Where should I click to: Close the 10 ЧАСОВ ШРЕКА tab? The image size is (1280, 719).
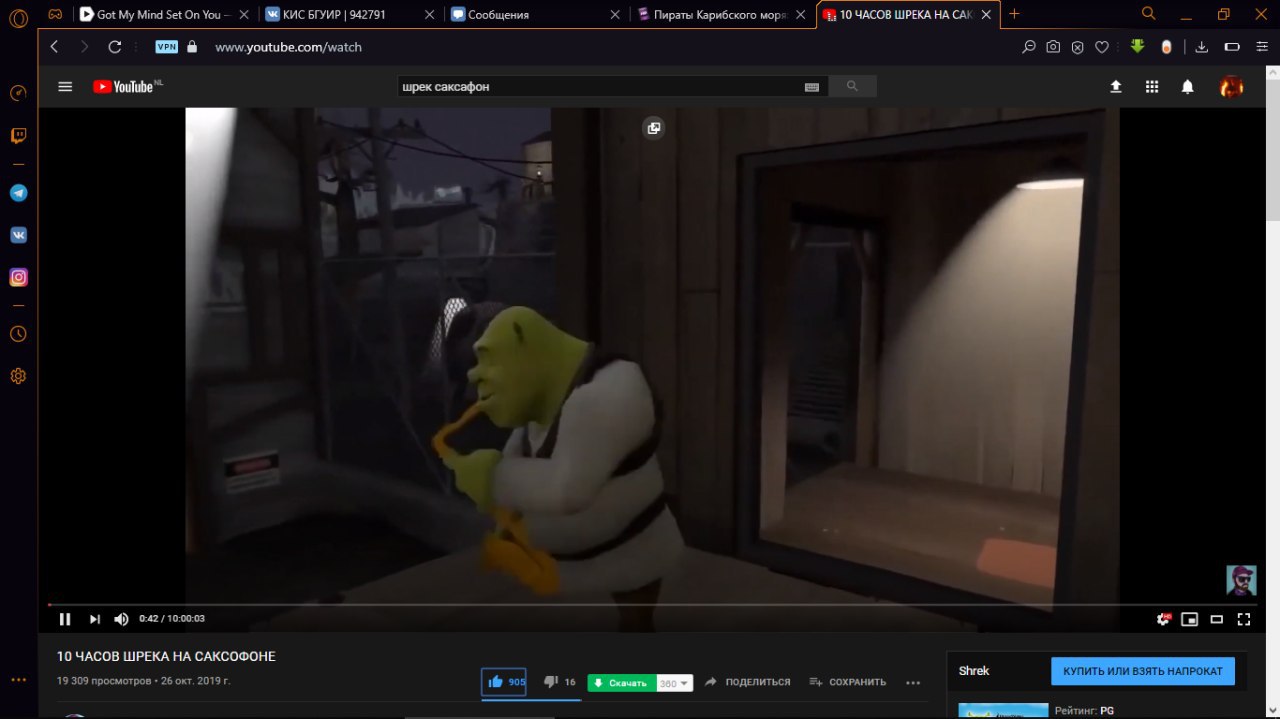click(x=988, y=15)
